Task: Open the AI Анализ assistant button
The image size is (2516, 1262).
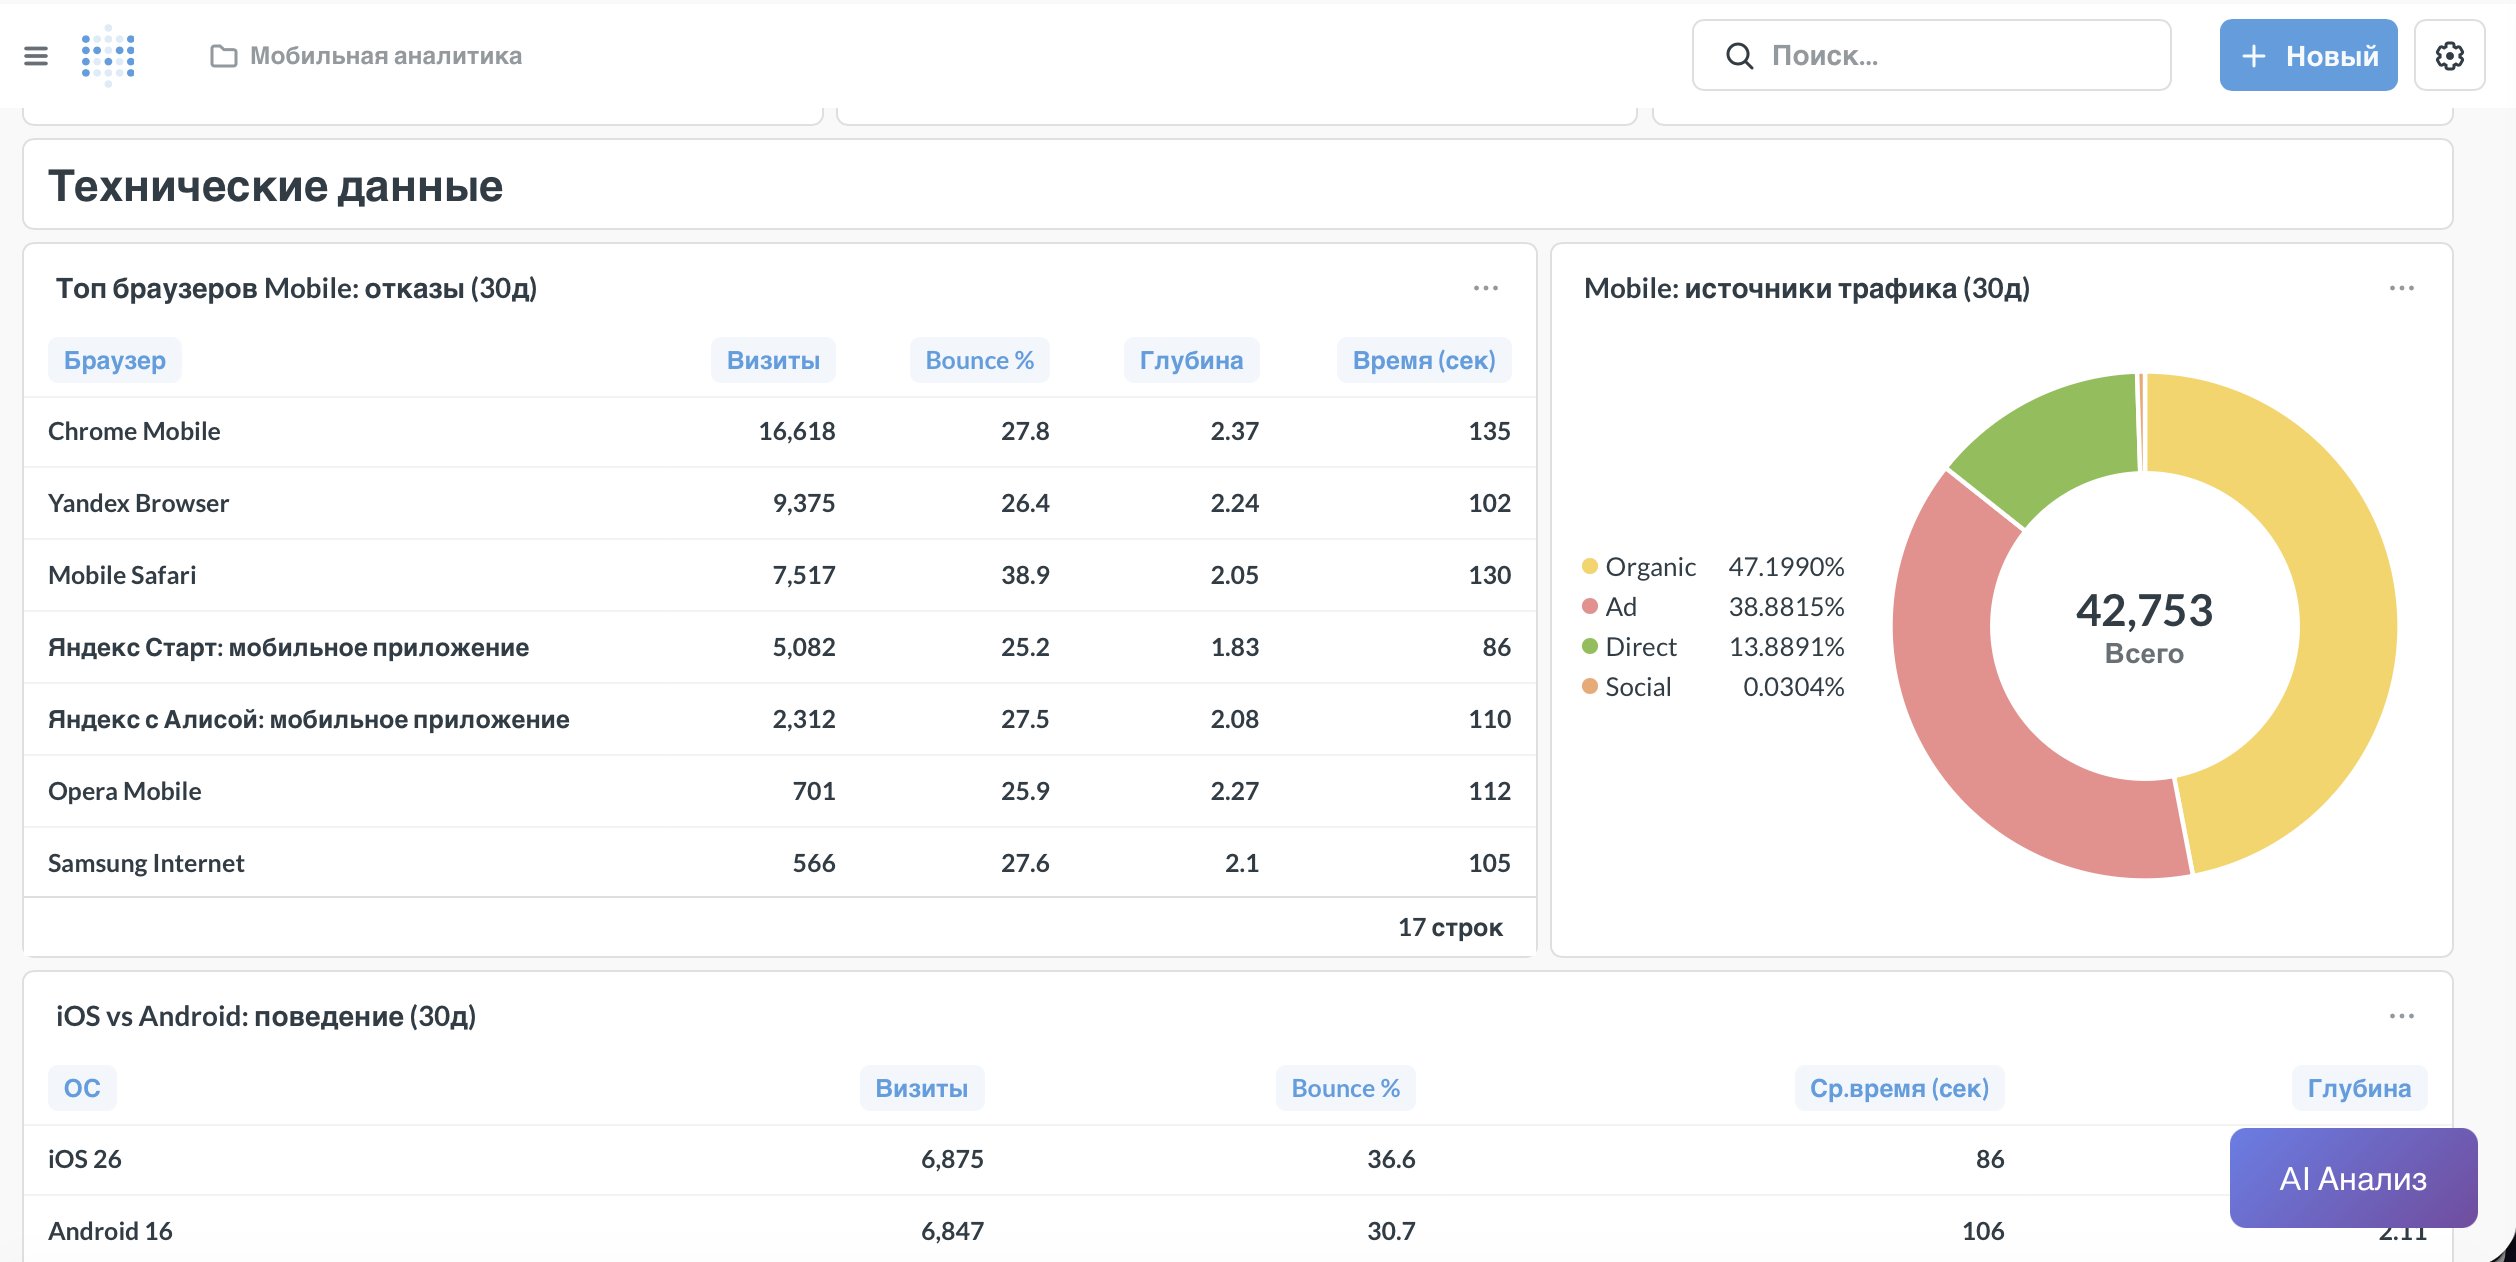Action: (x=2352, y=1178)
